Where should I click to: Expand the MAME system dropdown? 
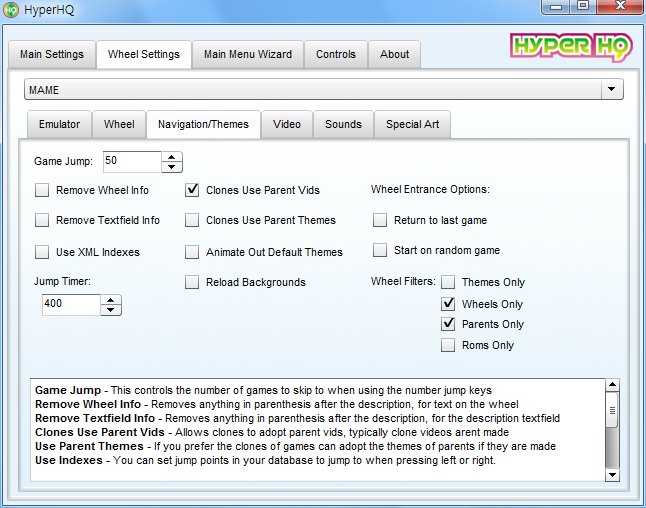(x=610, y=90)
